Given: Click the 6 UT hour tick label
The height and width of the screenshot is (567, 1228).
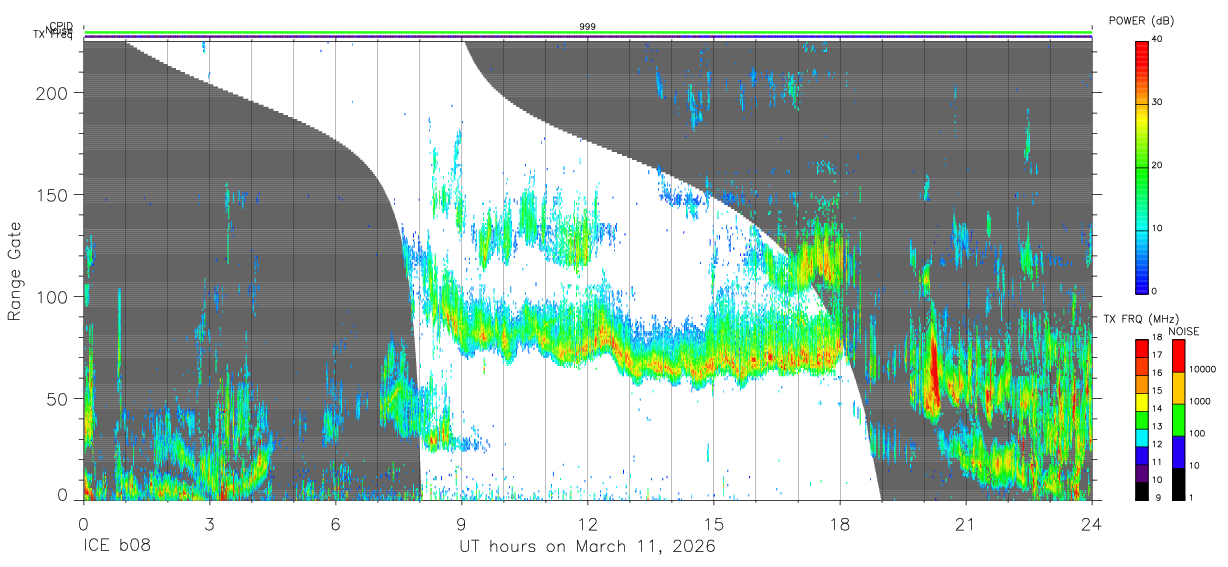Looking at the screenshot, I should point(335,524).
